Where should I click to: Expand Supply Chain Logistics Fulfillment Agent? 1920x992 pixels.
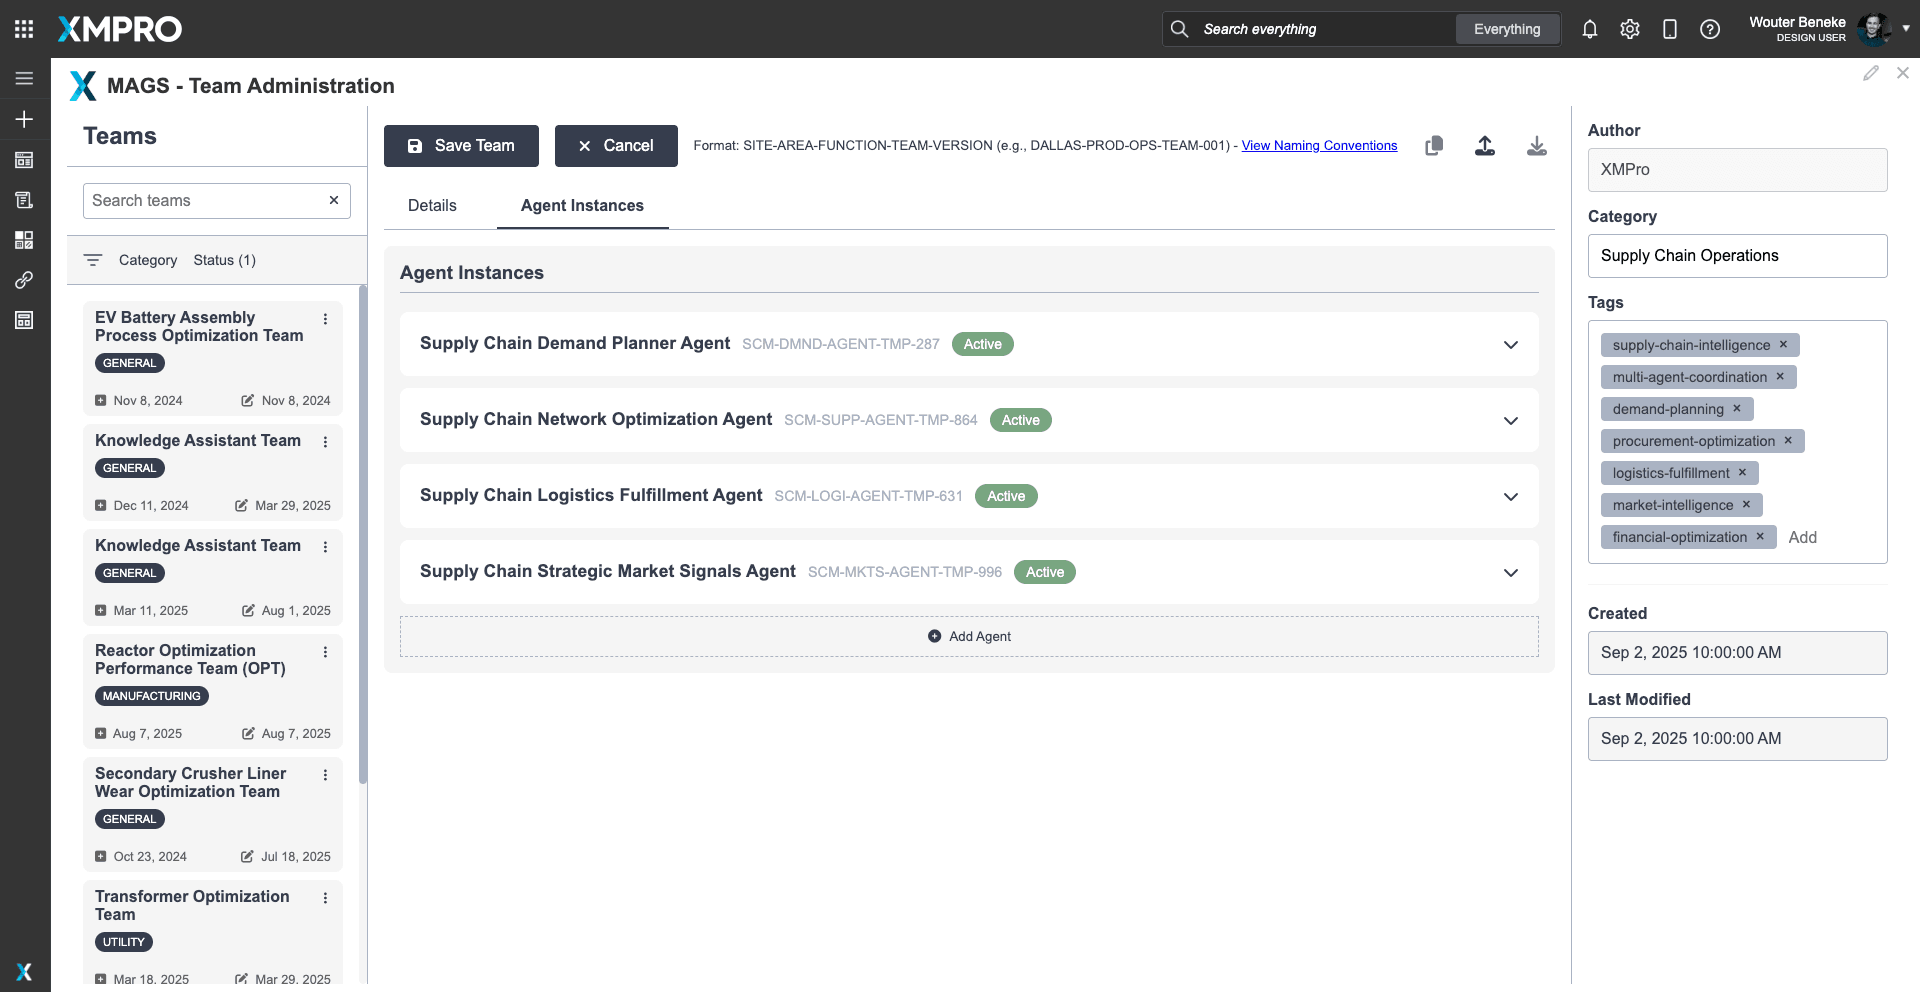(1510, 496)
